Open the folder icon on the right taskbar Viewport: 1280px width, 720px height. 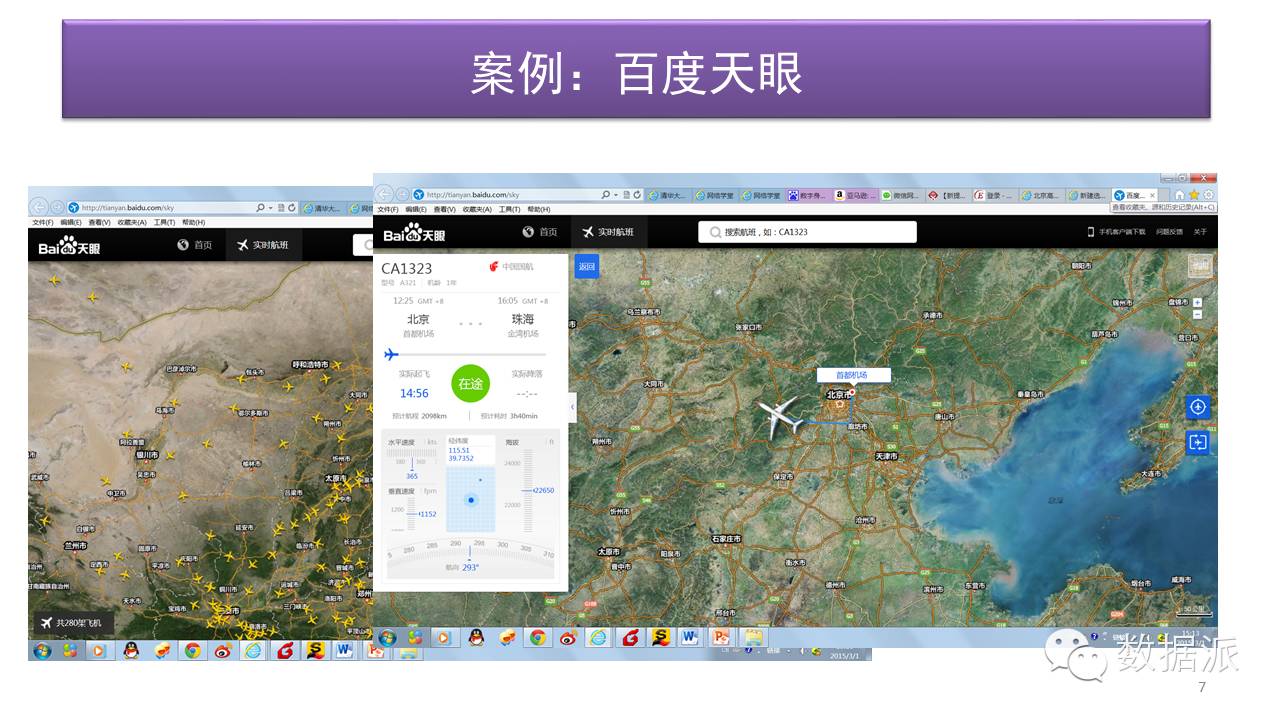(x=753, y=637)
